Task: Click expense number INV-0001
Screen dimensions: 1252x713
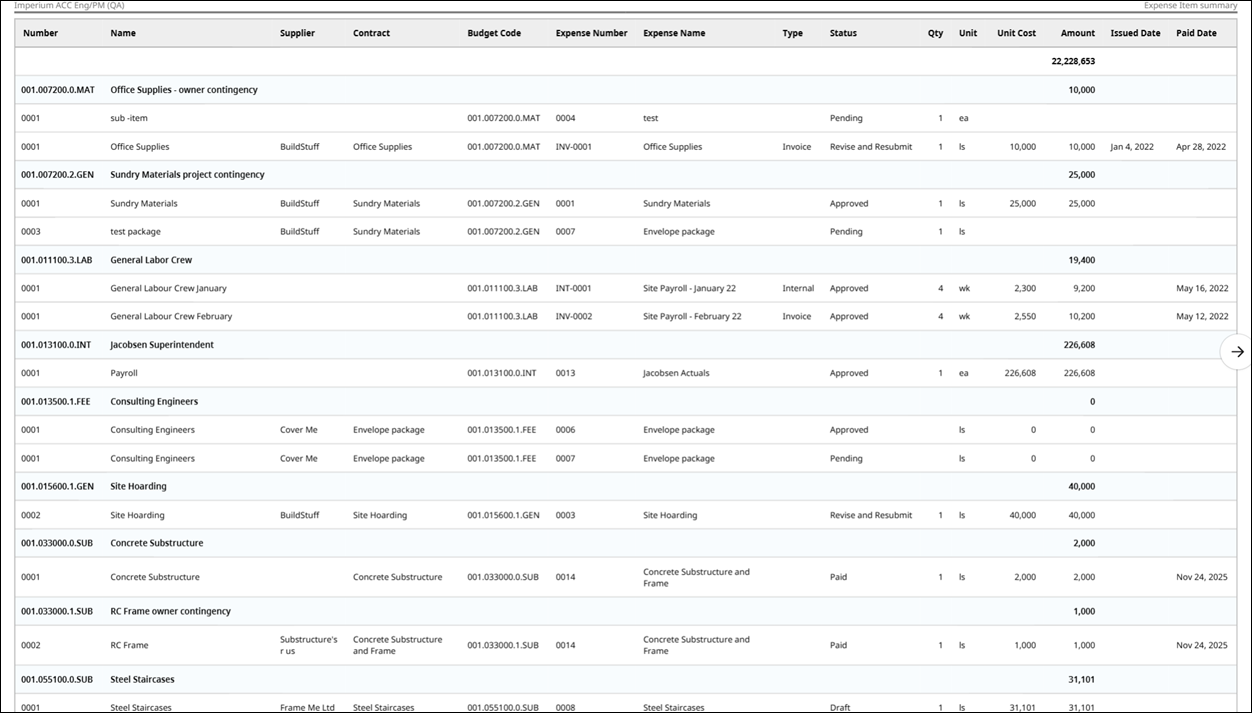Action: click(574, 146)
